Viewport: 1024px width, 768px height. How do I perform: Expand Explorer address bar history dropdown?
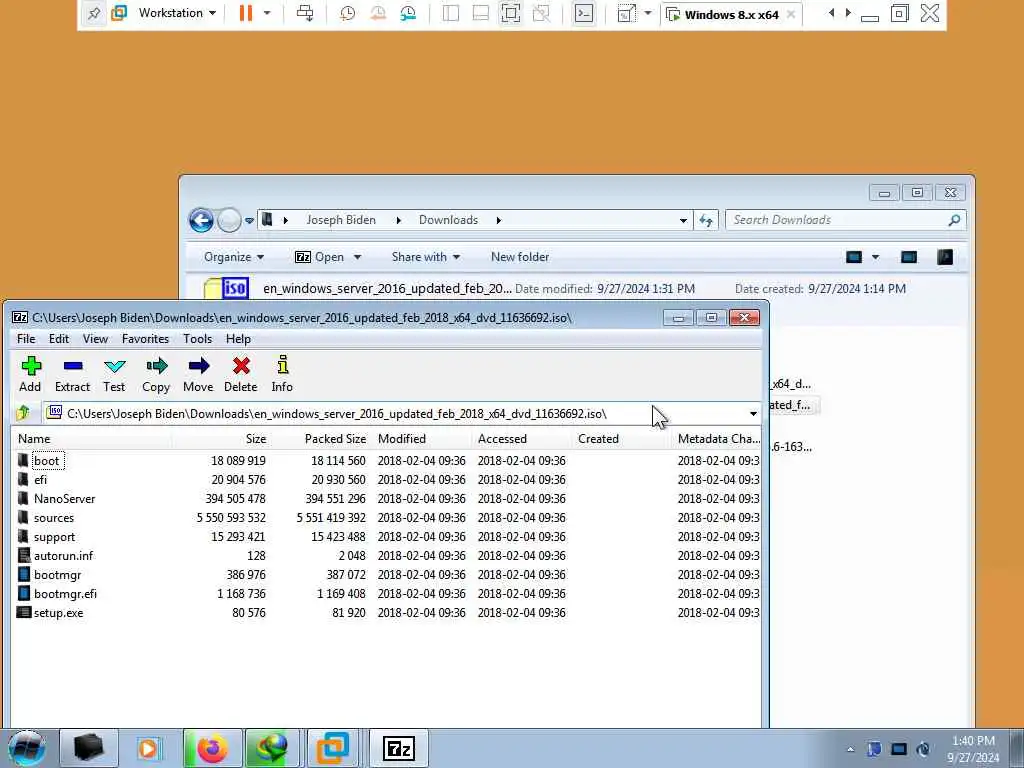pos(683,221)
